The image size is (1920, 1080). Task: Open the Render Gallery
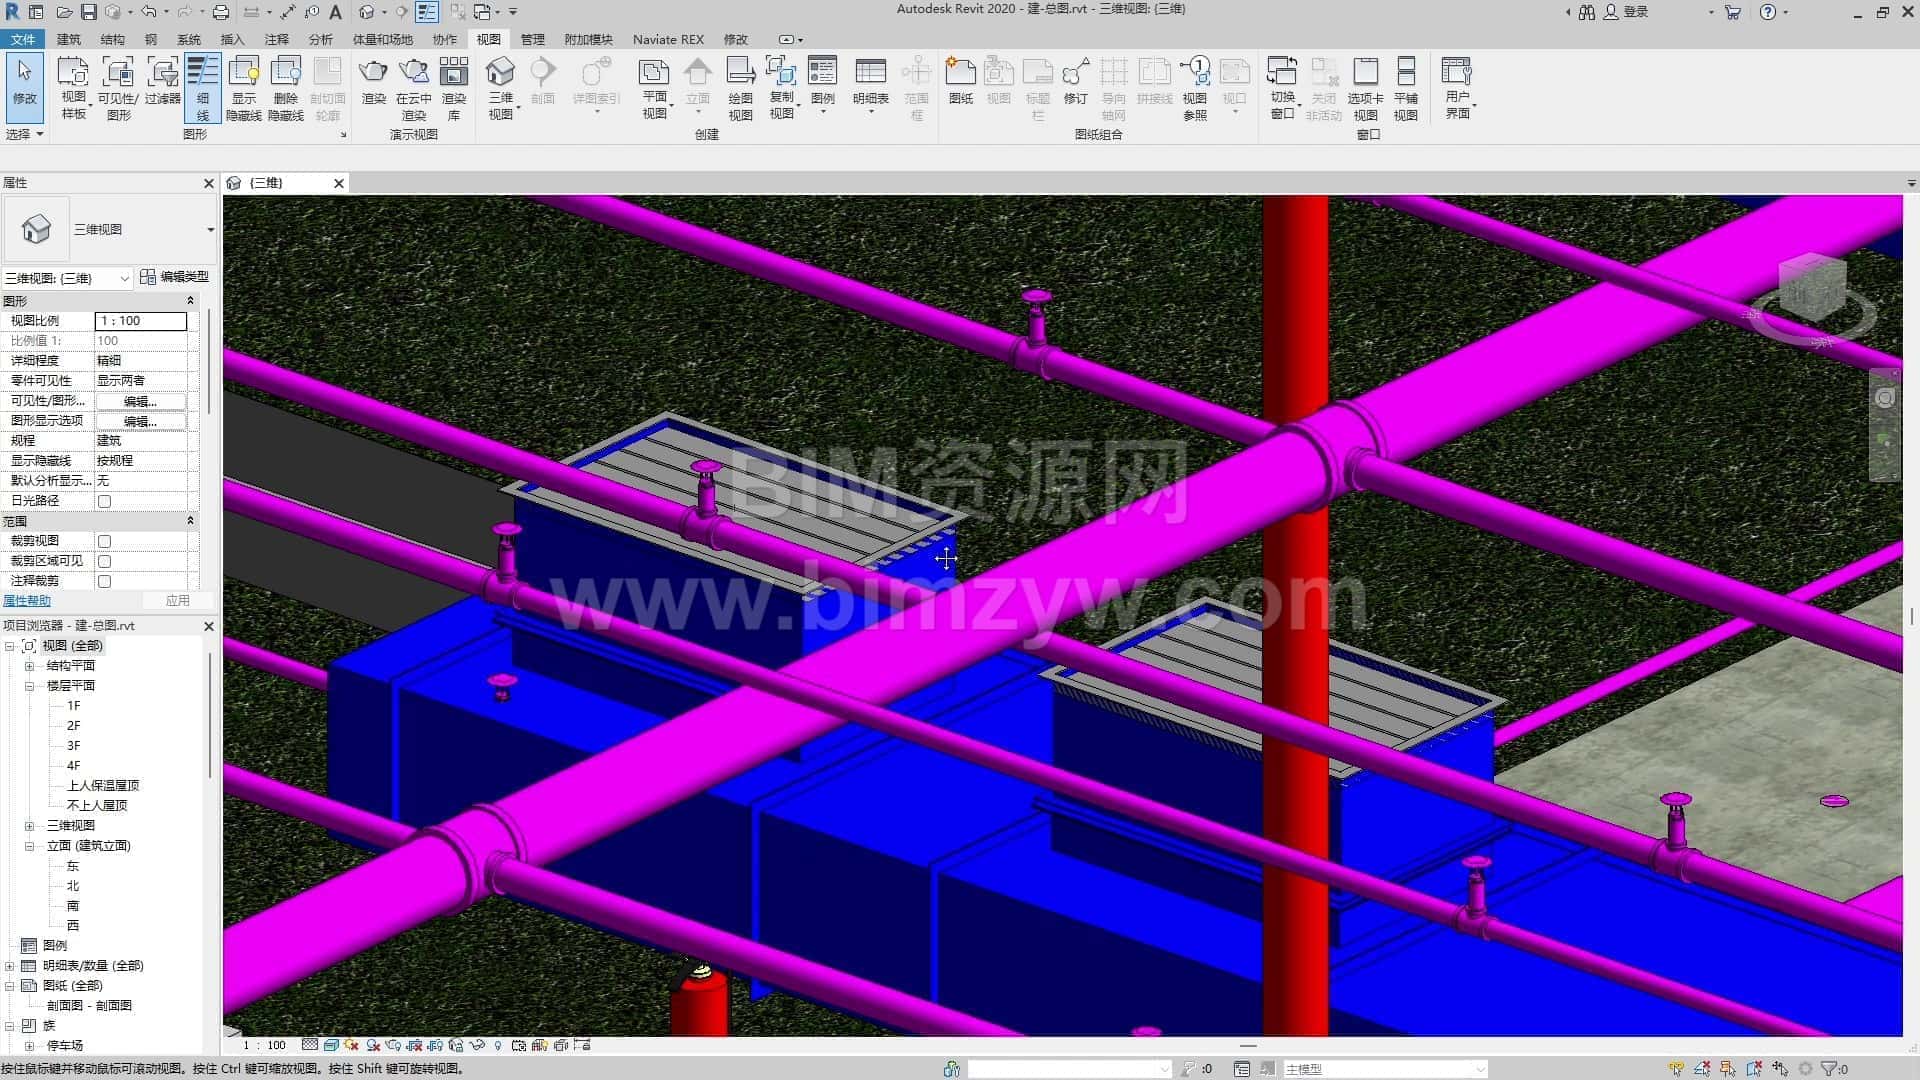(x=454, y=88)
